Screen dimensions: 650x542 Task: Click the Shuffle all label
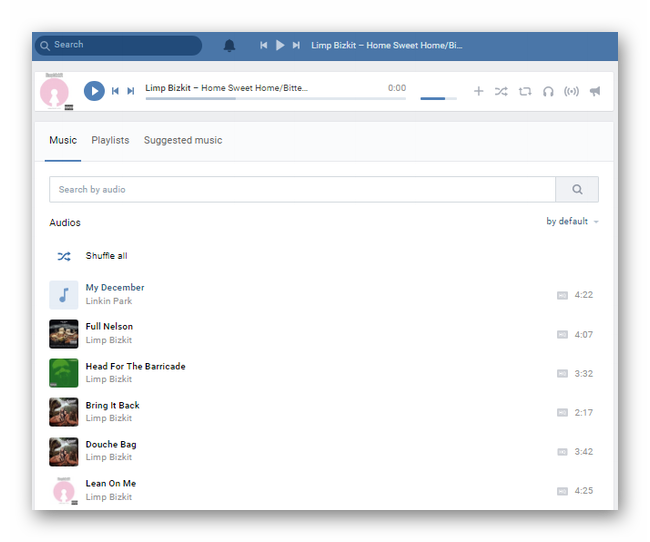click(x=107, y=256)
